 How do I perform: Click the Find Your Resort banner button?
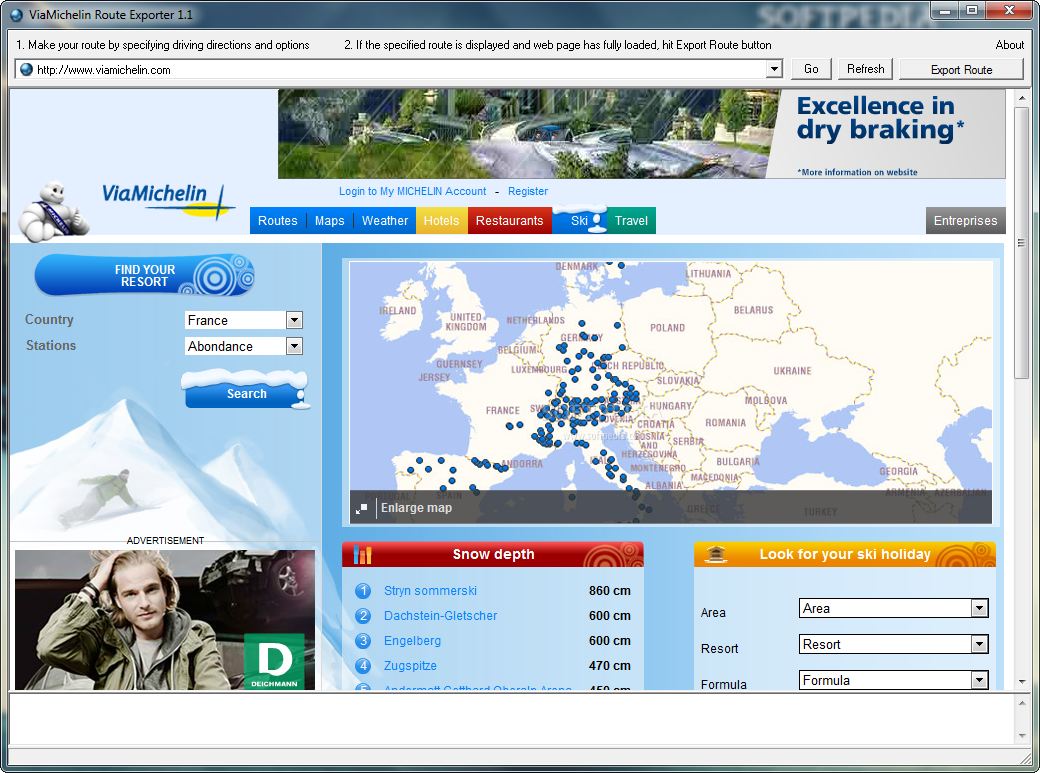point(145,275)
